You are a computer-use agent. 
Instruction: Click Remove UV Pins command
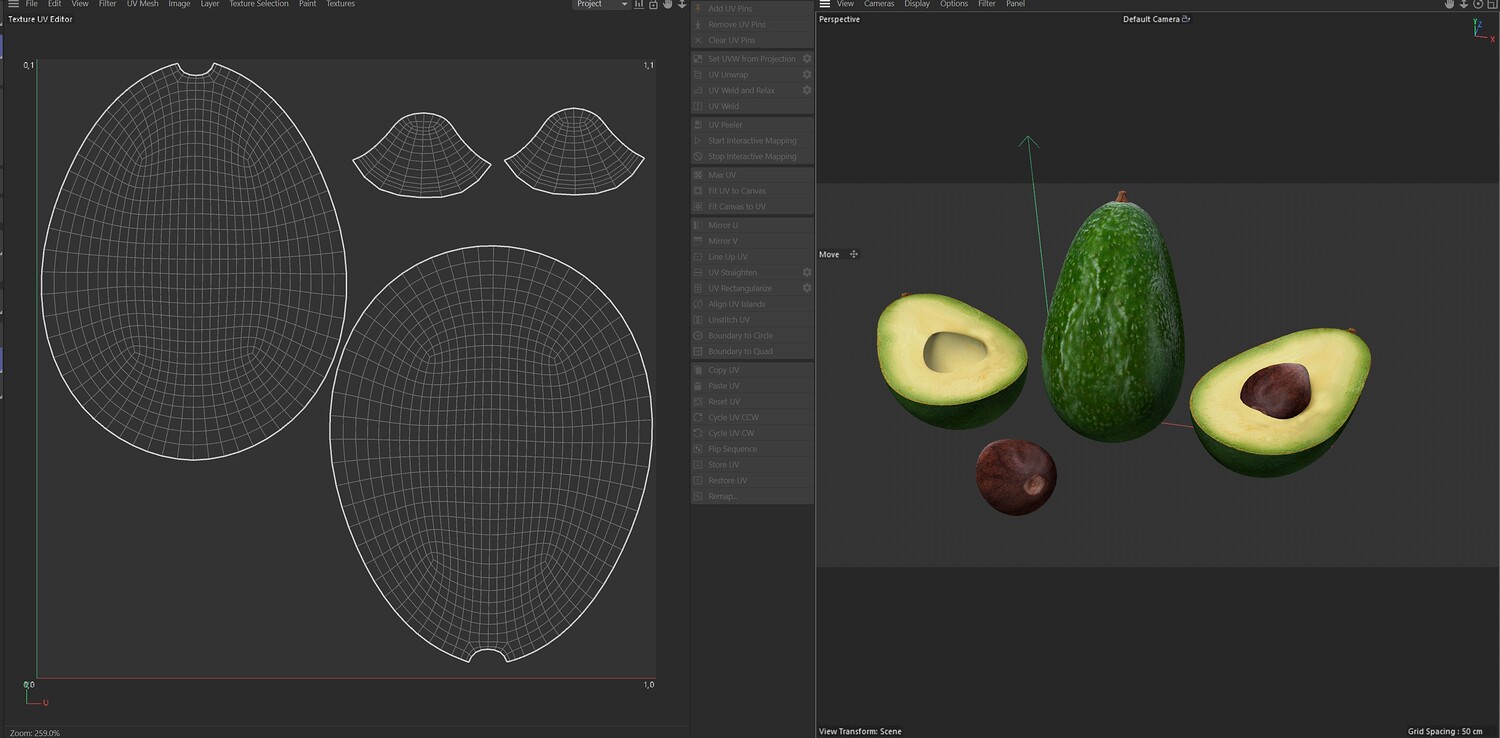752,25
